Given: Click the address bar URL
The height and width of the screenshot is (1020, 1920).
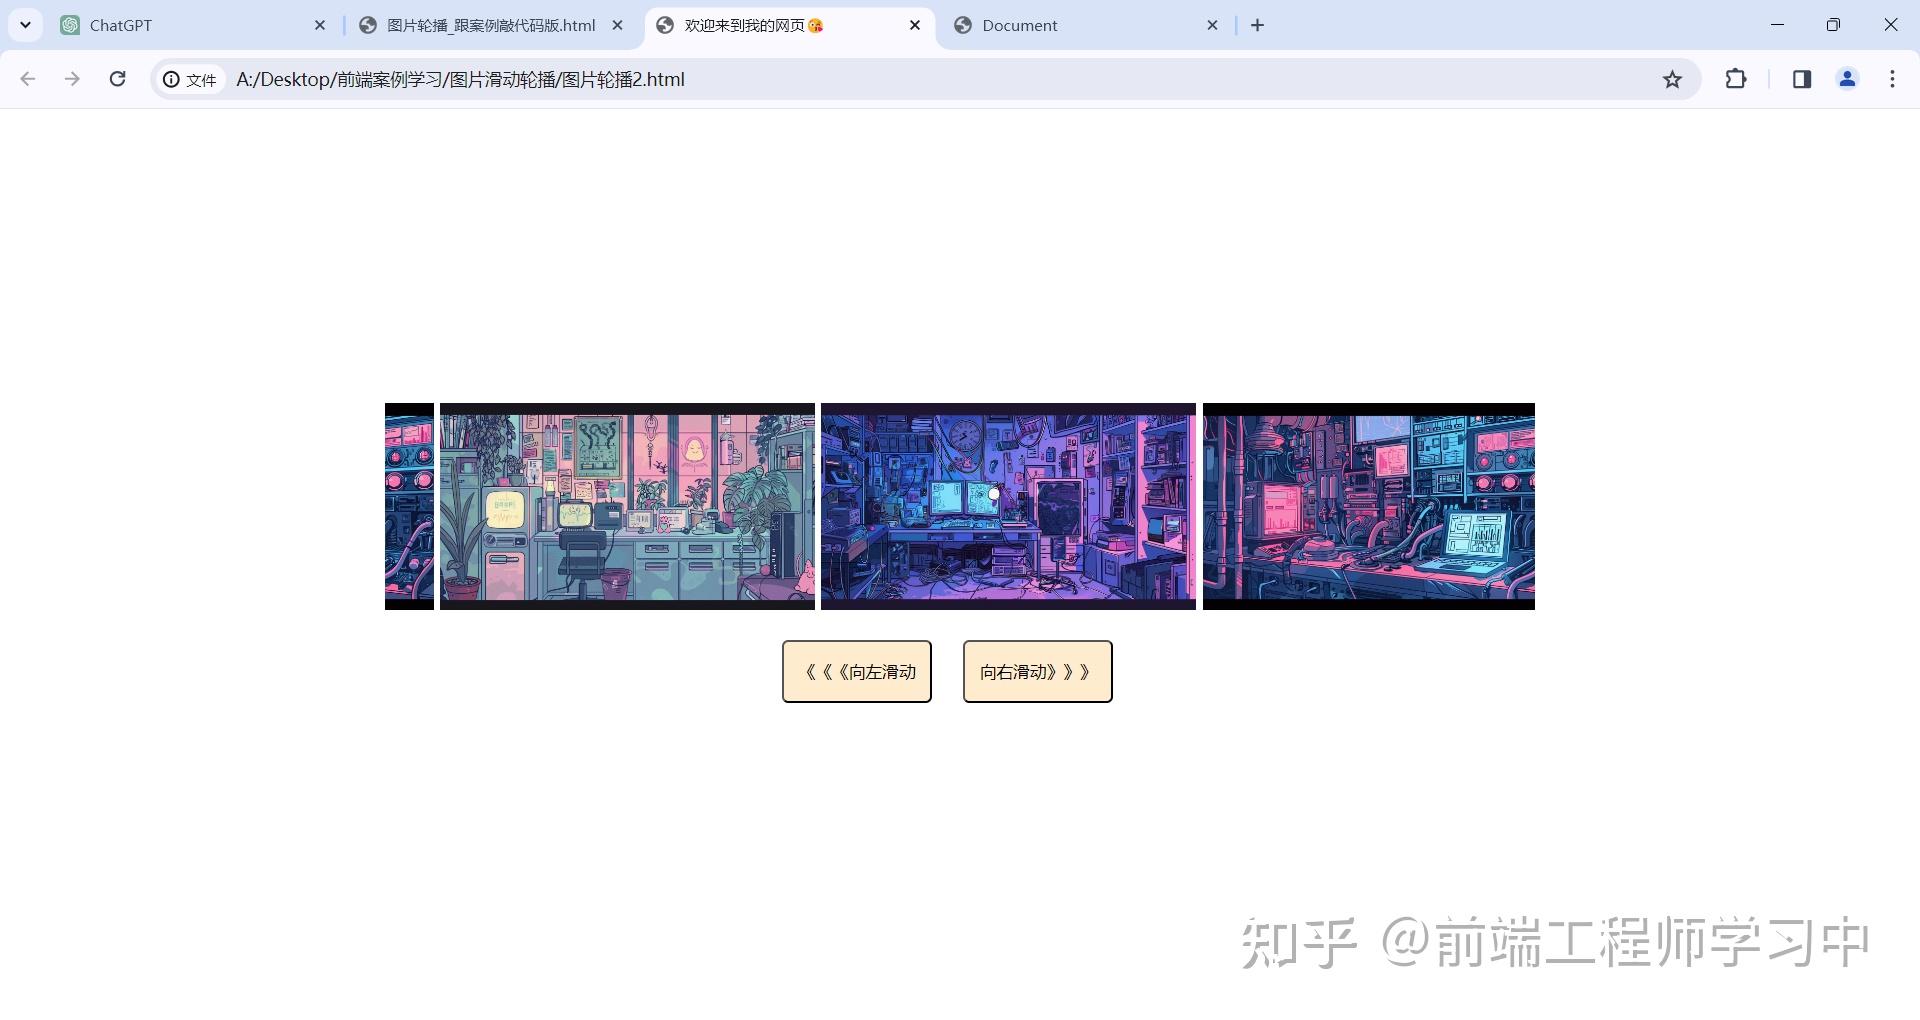Looking at the screenshot, I should (460, 80).
